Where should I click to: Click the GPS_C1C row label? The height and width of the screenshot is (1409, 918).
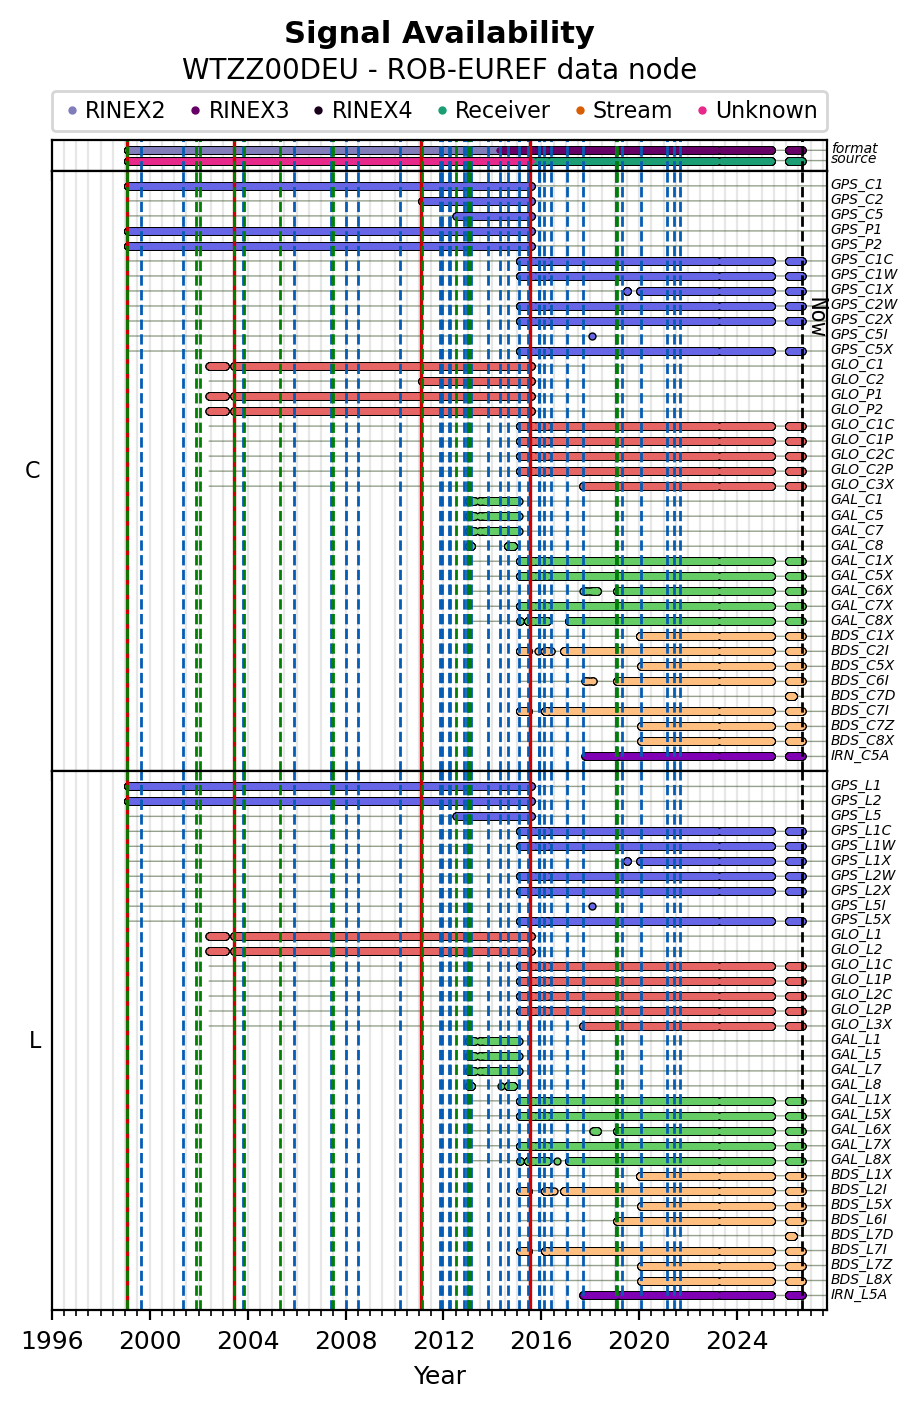[x=862, y=260]
